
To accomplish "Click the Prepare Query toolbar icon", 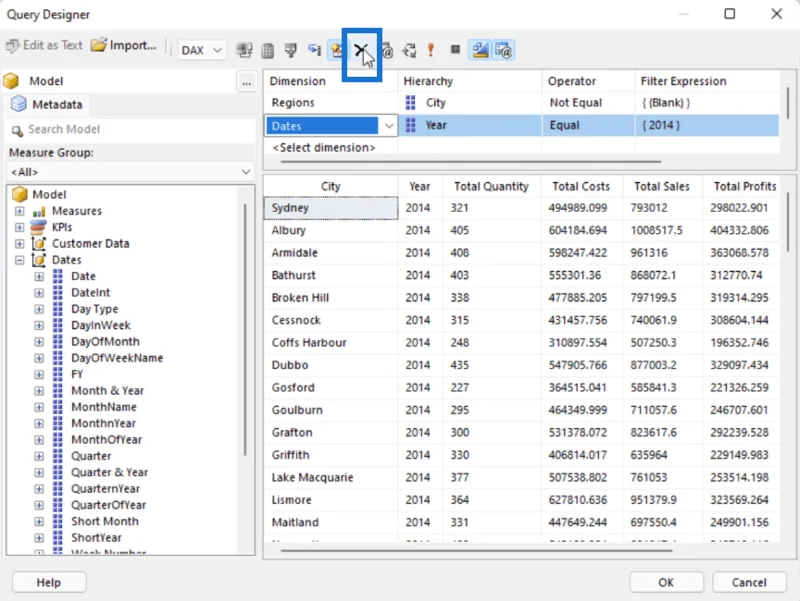I will pos(409,50).
